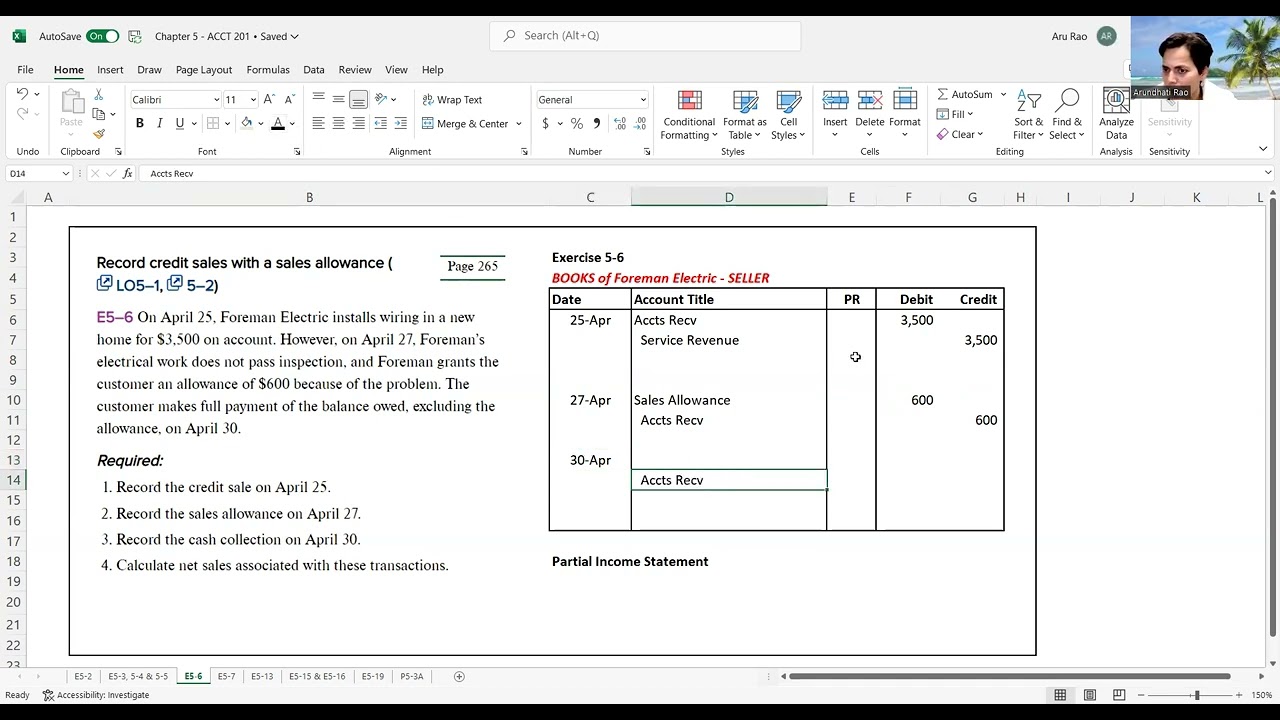The image size is (1280, 720).
Task: Open Conditional Formatting menu
Action: click(x=689, y=116)
